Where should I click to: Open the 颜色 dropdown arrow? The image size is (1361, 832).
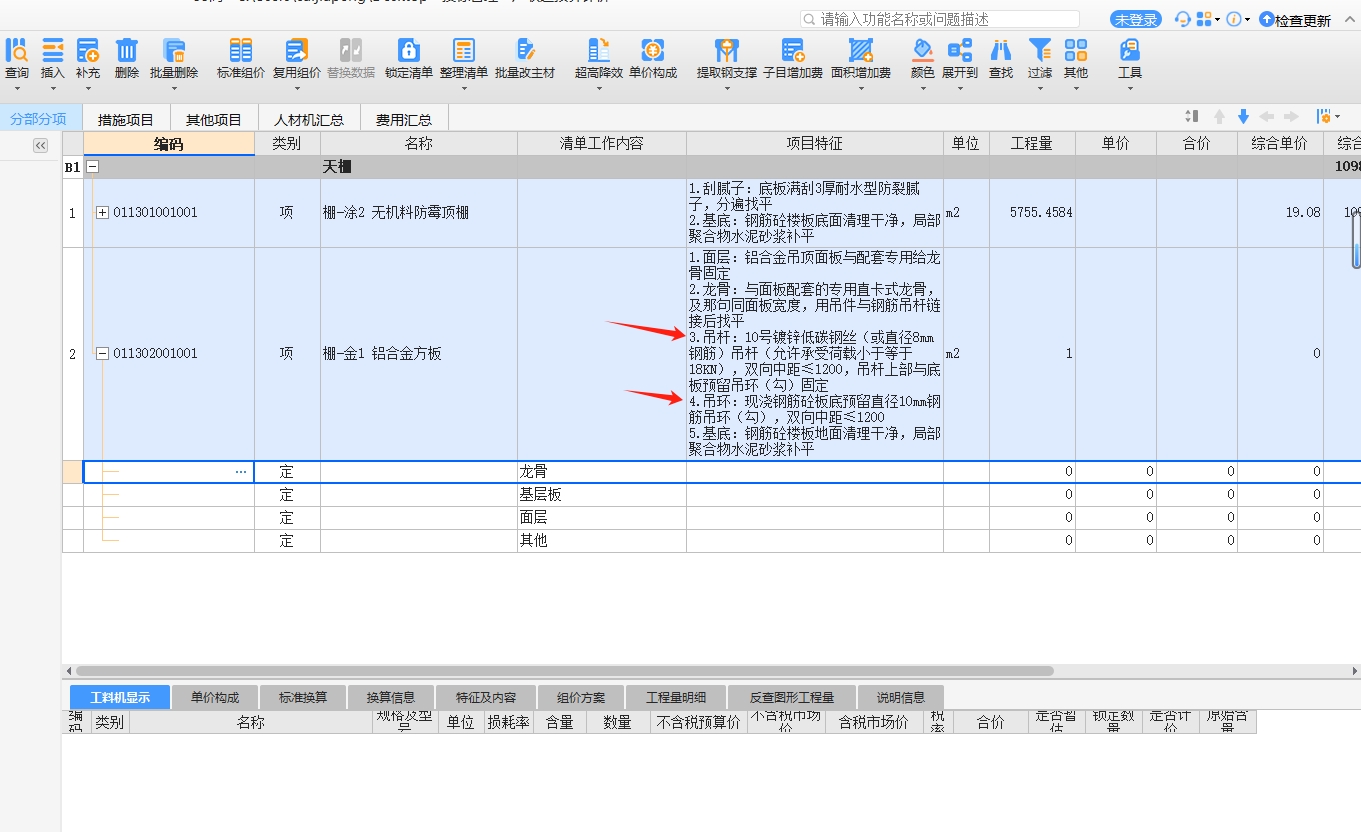tap(922, 88)
